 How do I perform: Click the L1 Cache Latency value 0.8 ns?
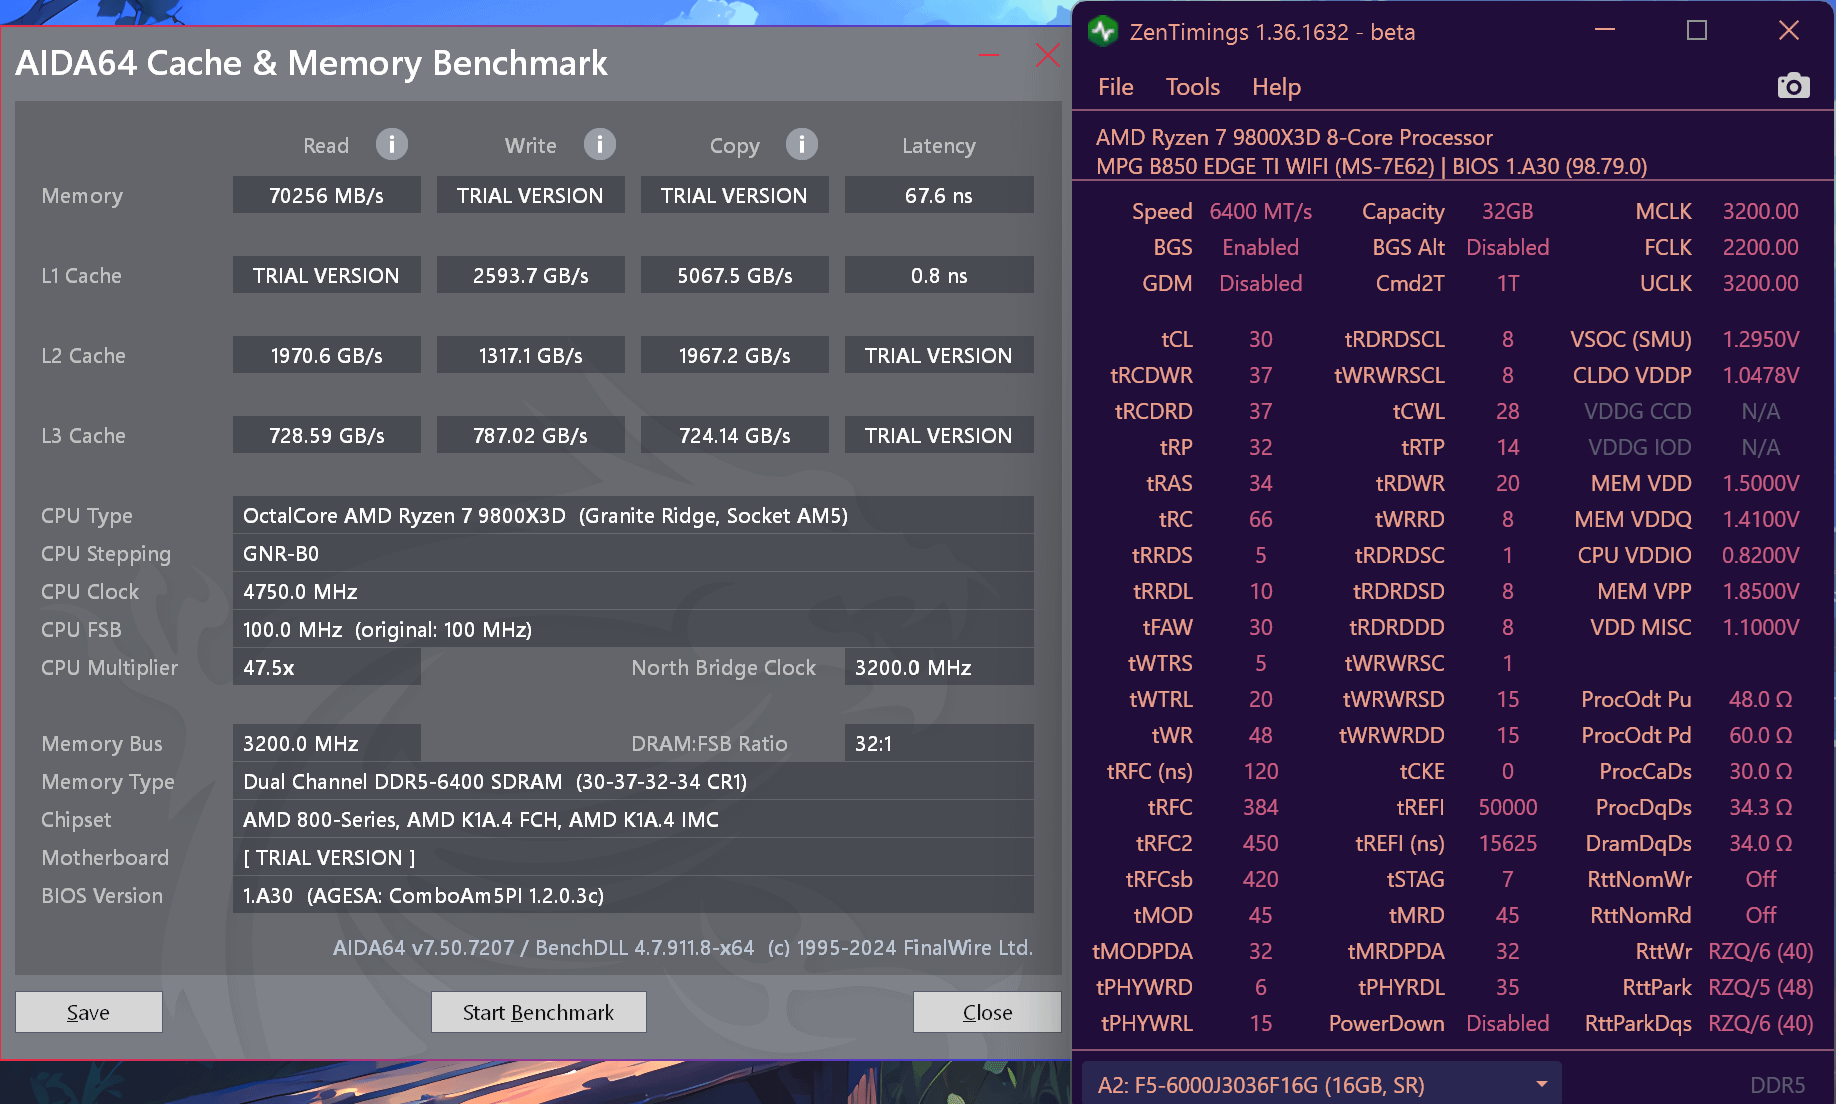[x=939, y=275]
